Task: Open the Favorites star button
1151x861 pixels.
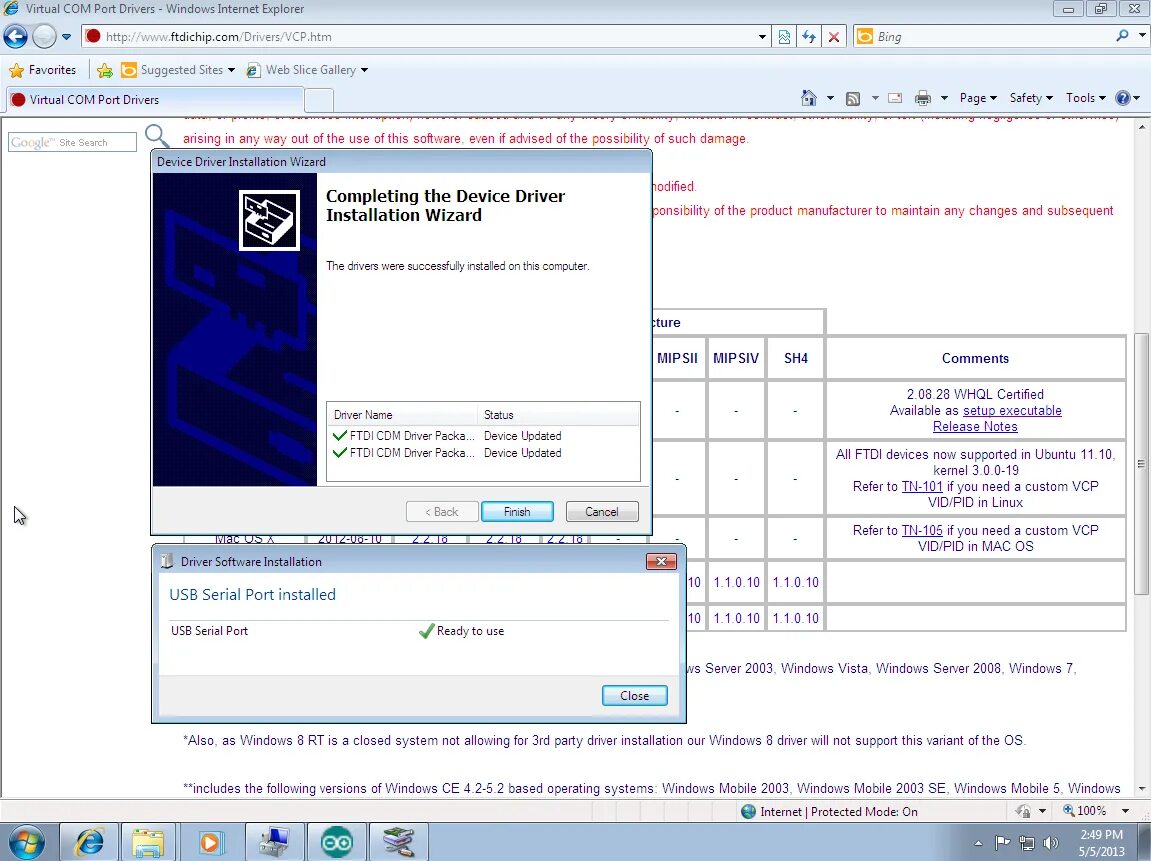Action: pyautogui.click(x=43, y=70)
